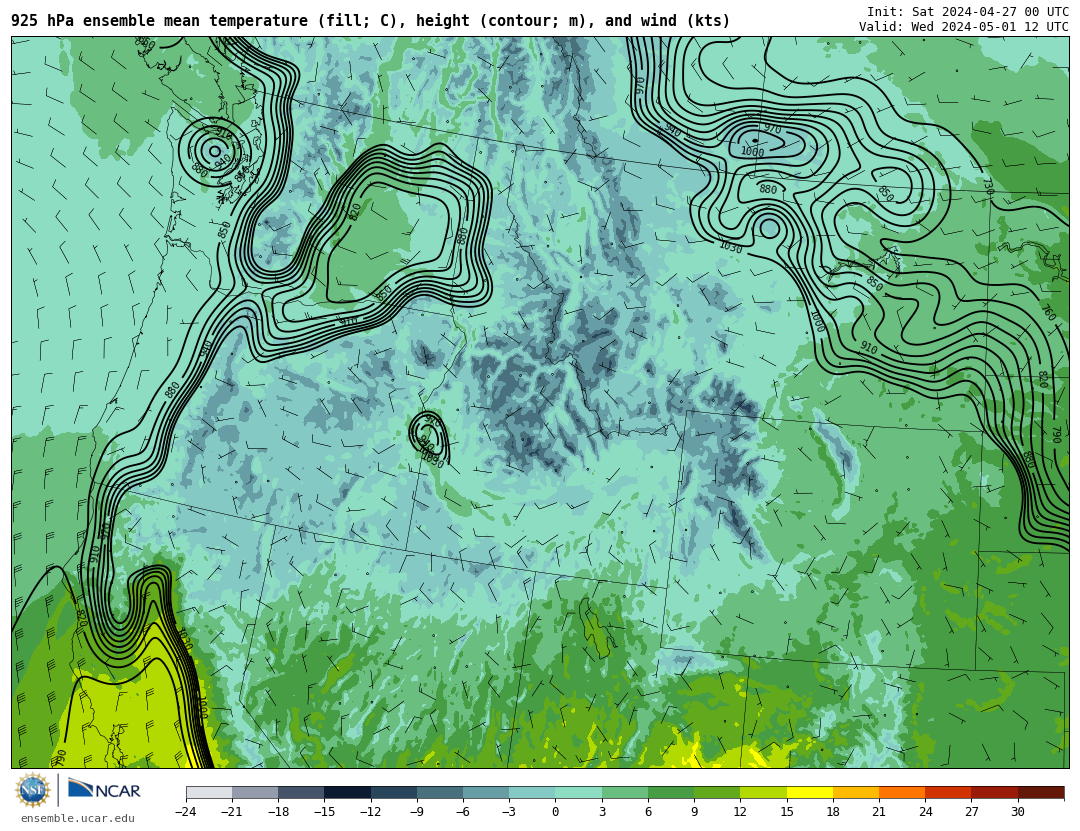The width and height of the screenshot is (1080, 831).
Task: Click the colorbar label '-12'
Action: 371,812
